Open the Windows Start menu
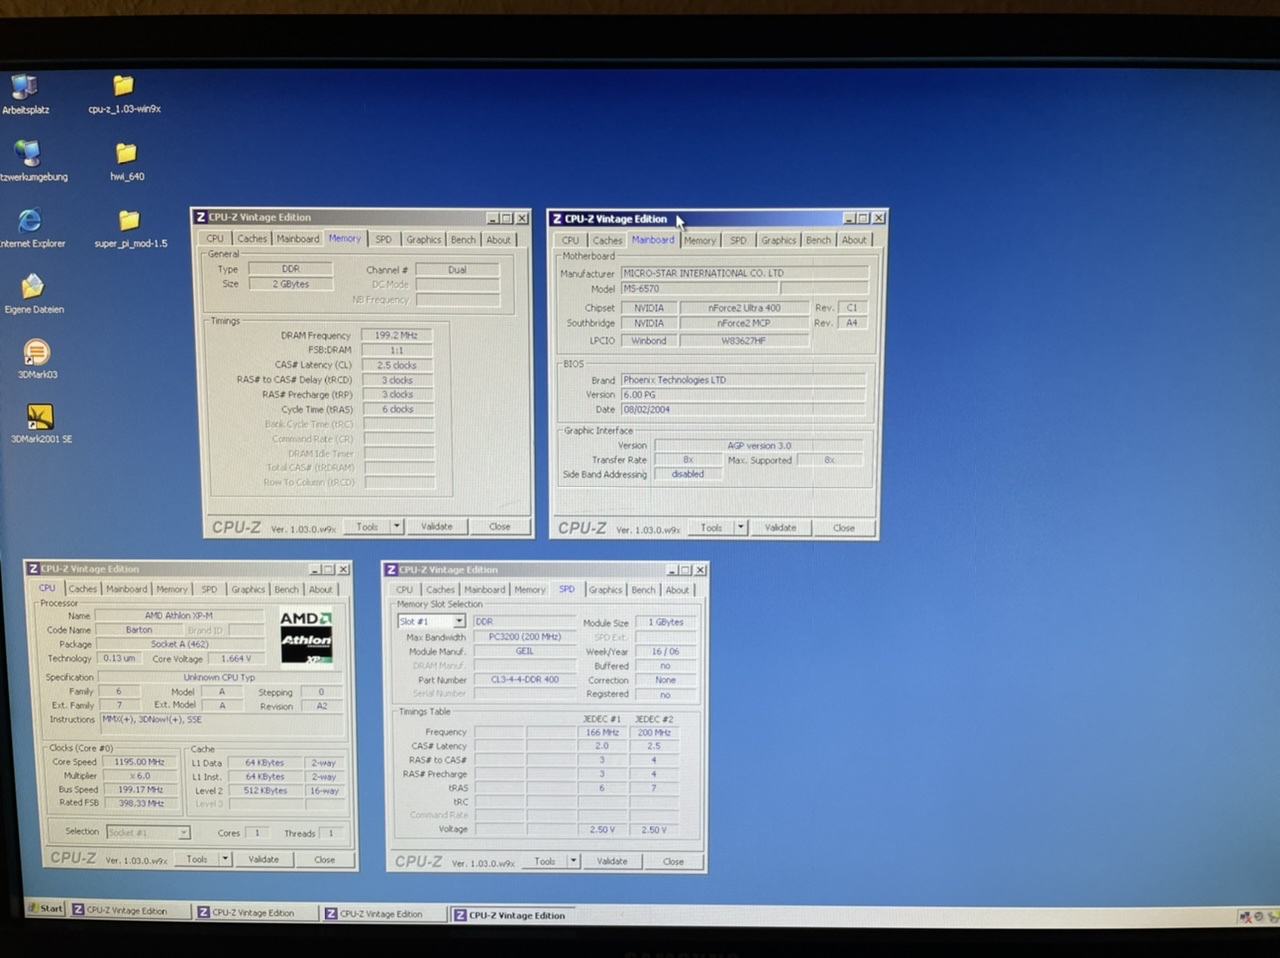Viewport: 1280px width, 958px height. click(45, 908)
